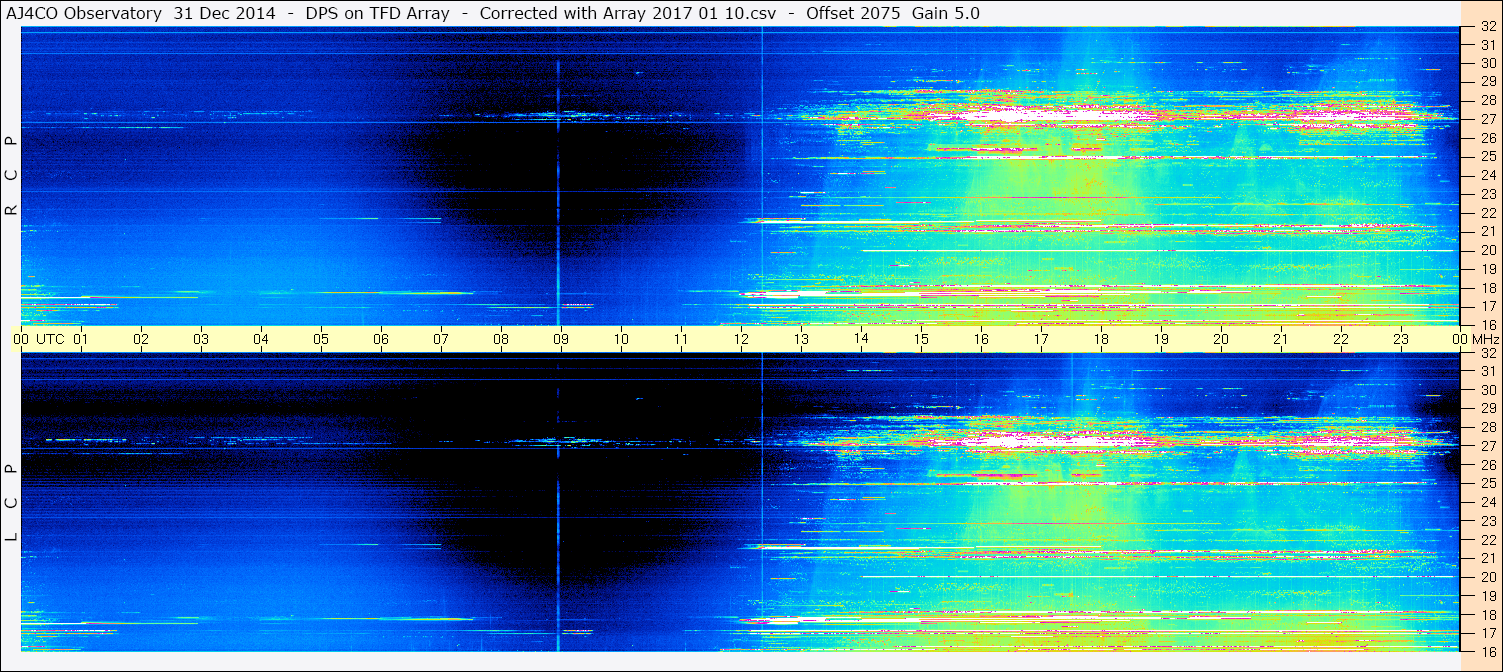
Task: Select hour marker 20 on time axis
Action: click(1221, 339)
